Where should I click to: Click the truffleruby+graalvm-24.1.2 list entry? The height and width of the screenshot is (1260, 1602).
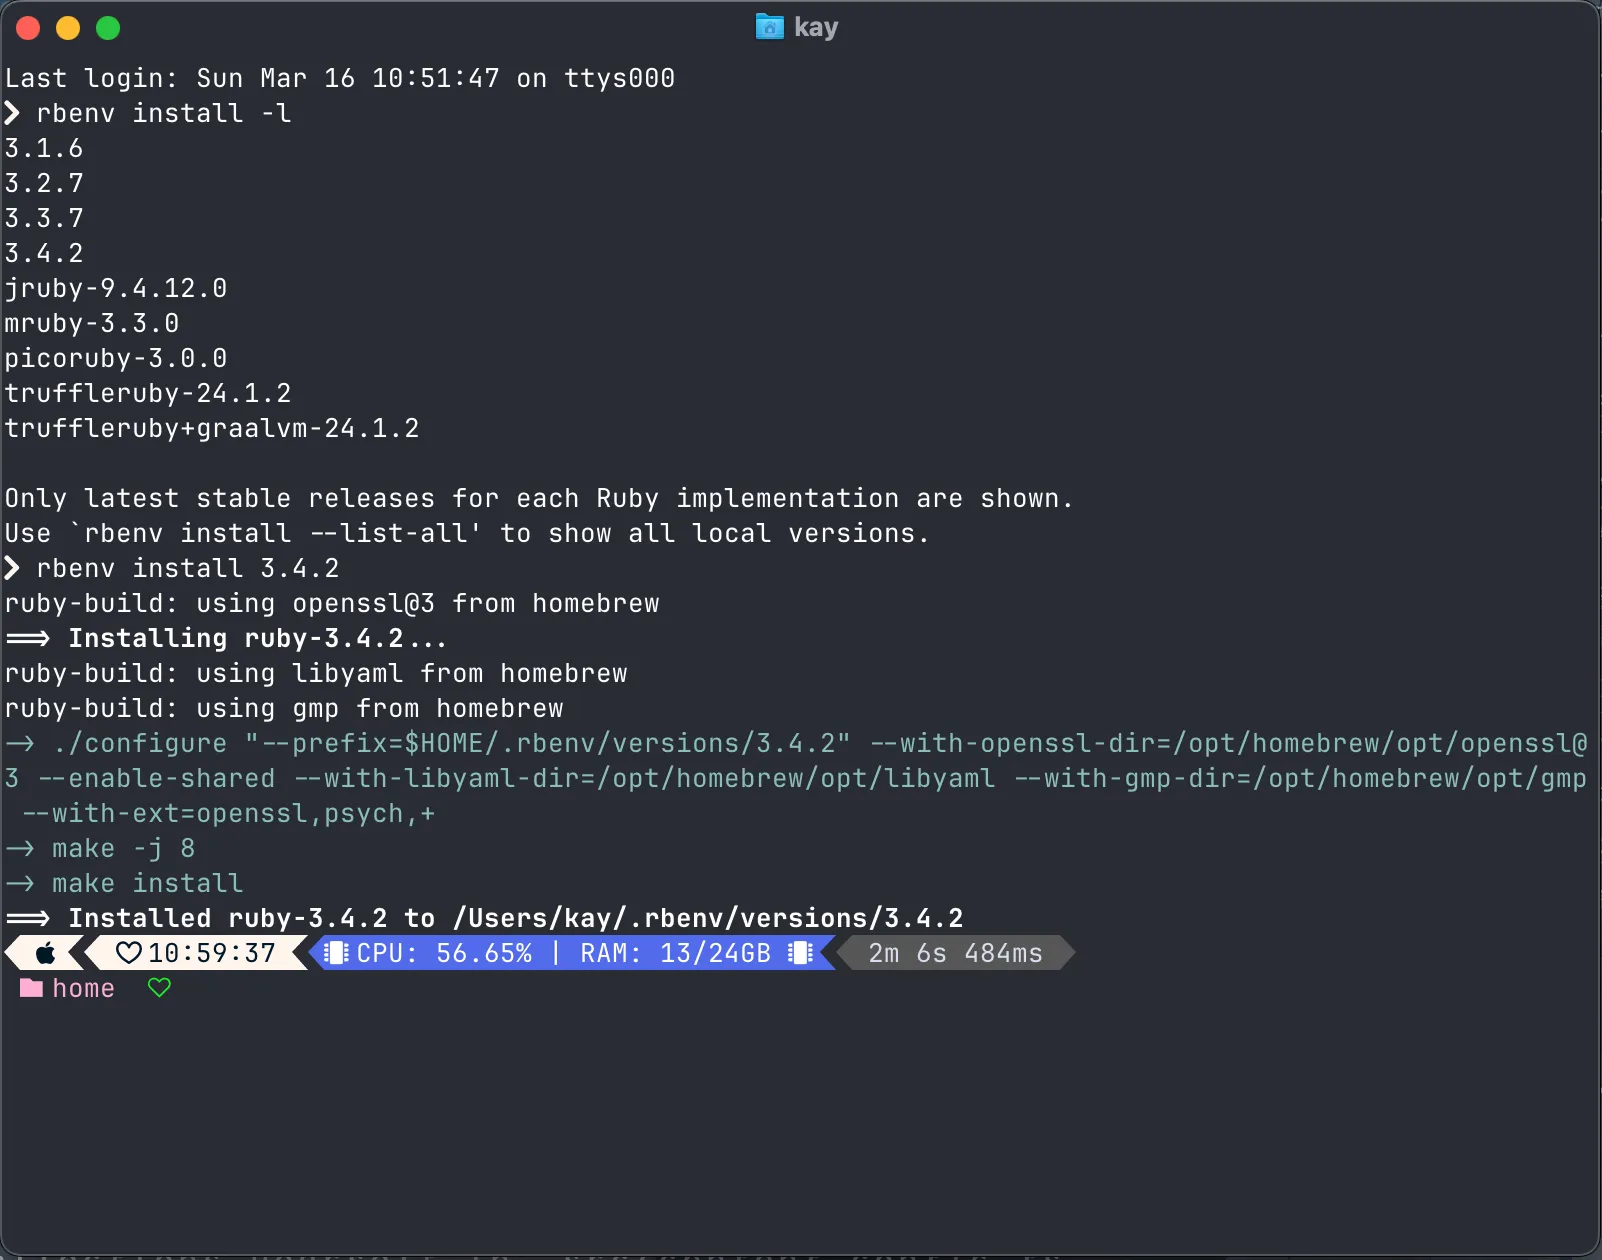click(212, 428)
